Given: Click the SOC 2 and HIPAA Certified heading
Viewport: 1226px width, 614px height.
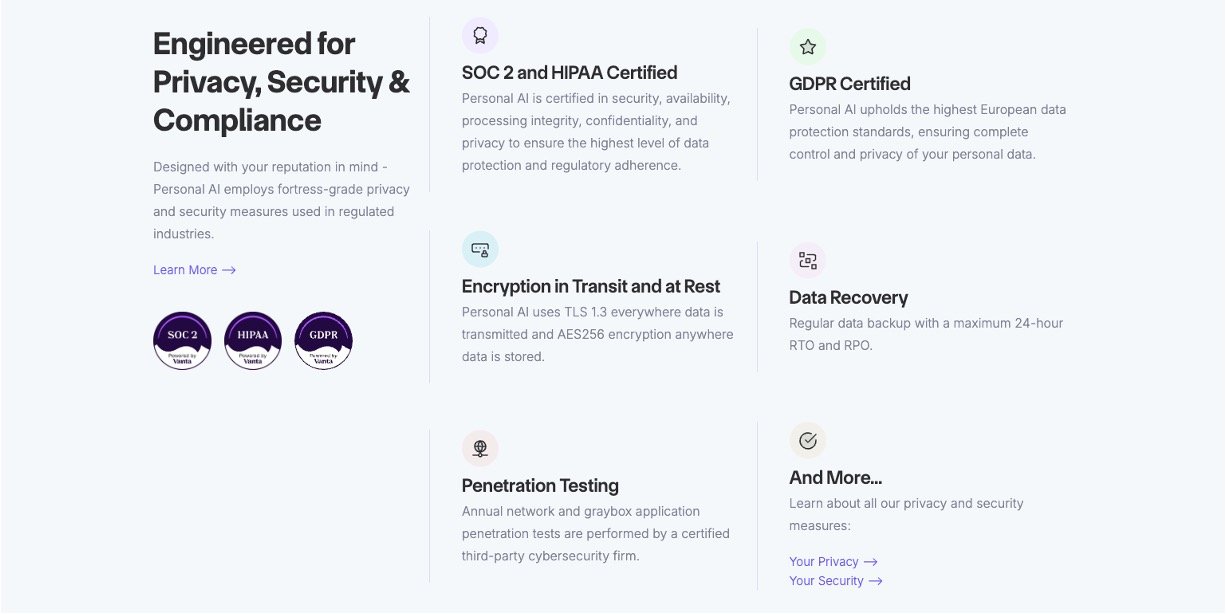Looking at the screenshot, I should [x=569, y=73].
